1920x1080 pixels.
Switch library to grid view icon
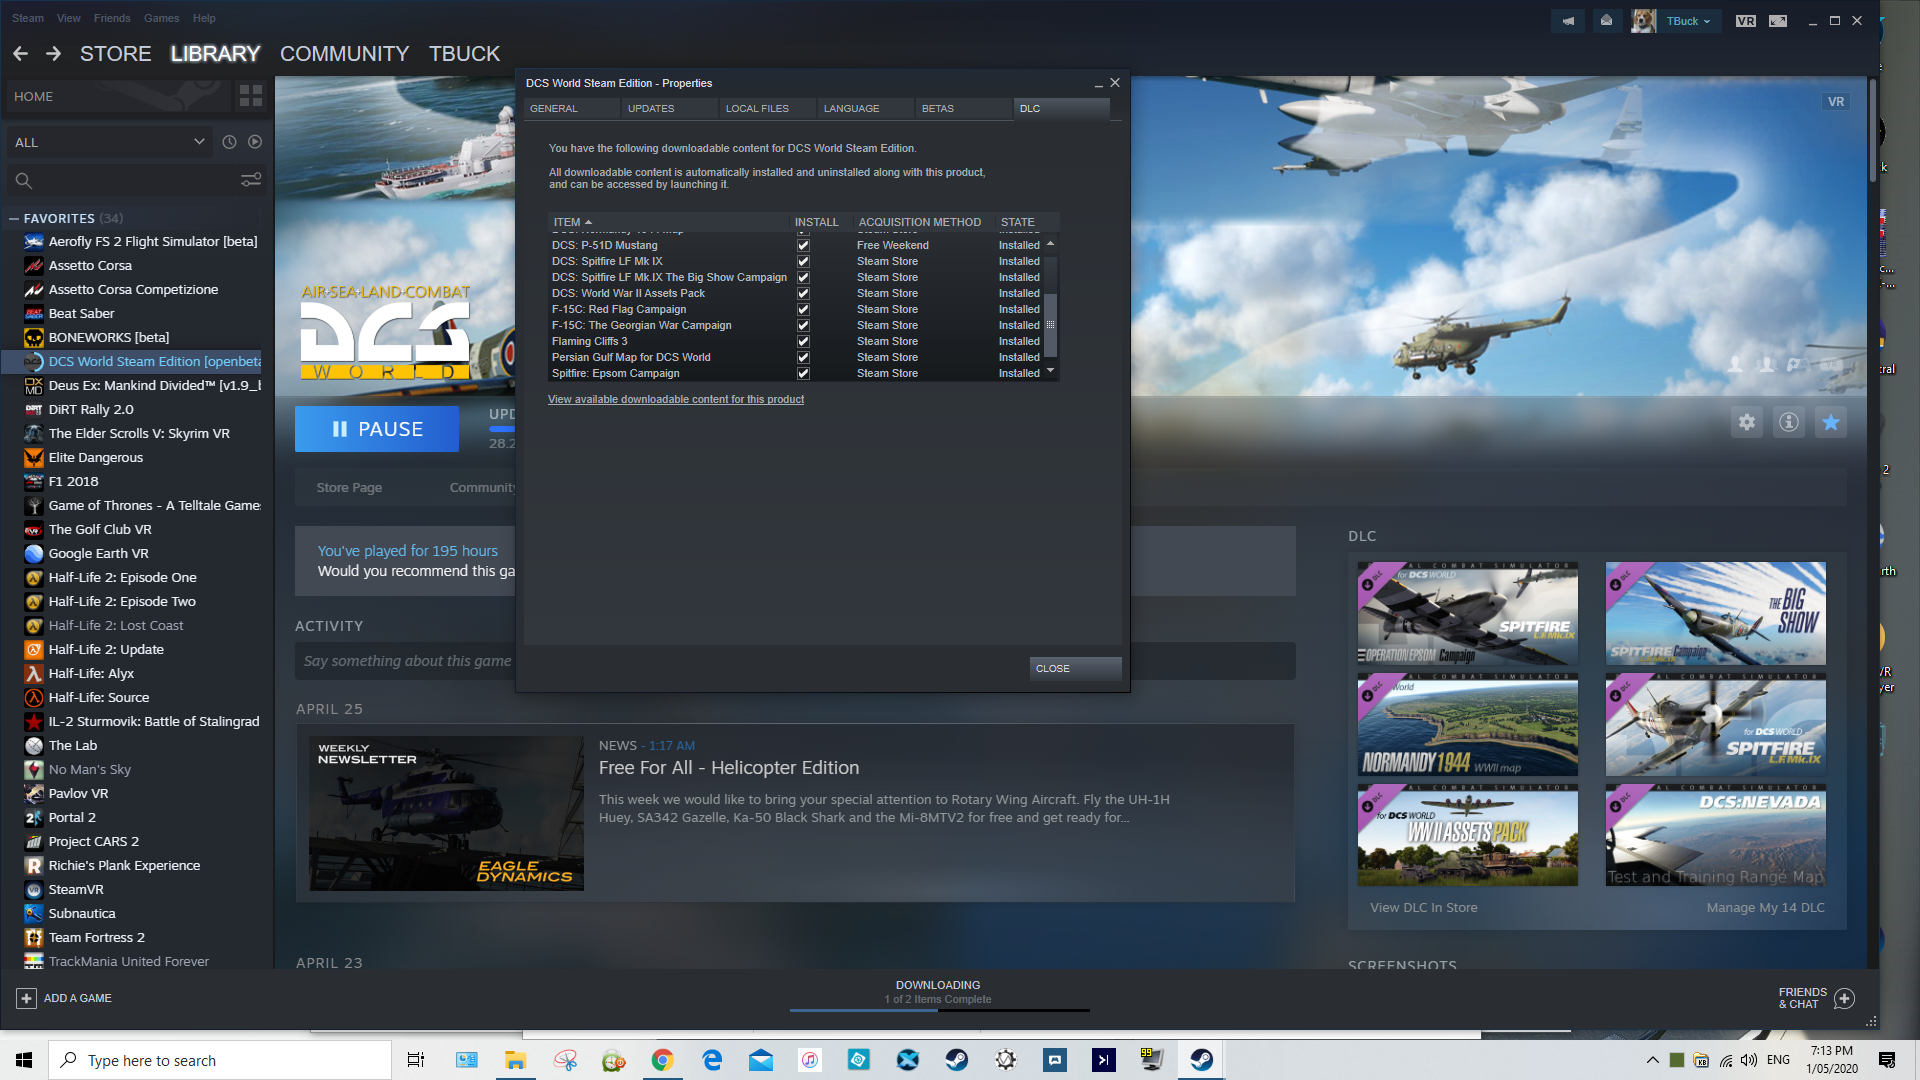(251, 96)
